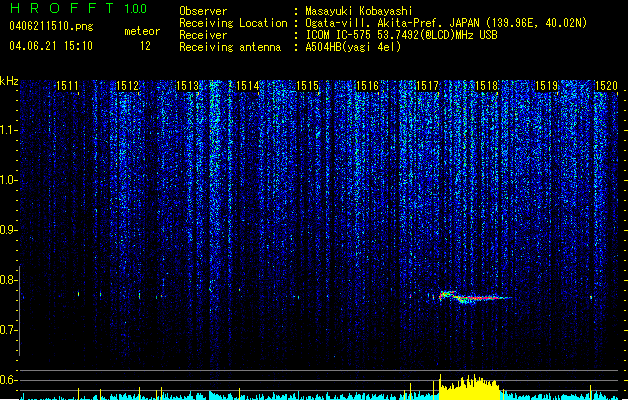Select the filename 0406211510.png
Image resolution: width=629 pixels, height=400 pixels.
tap(51, 26)
